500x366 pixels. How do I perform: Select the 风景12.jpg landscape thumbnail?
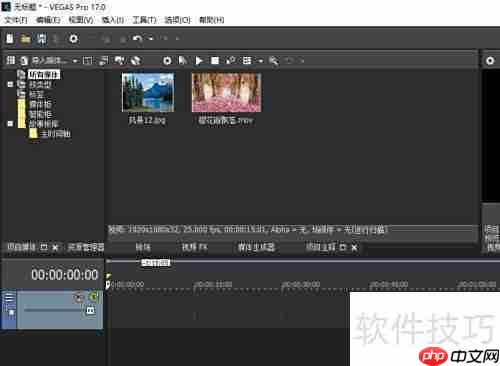148,92
